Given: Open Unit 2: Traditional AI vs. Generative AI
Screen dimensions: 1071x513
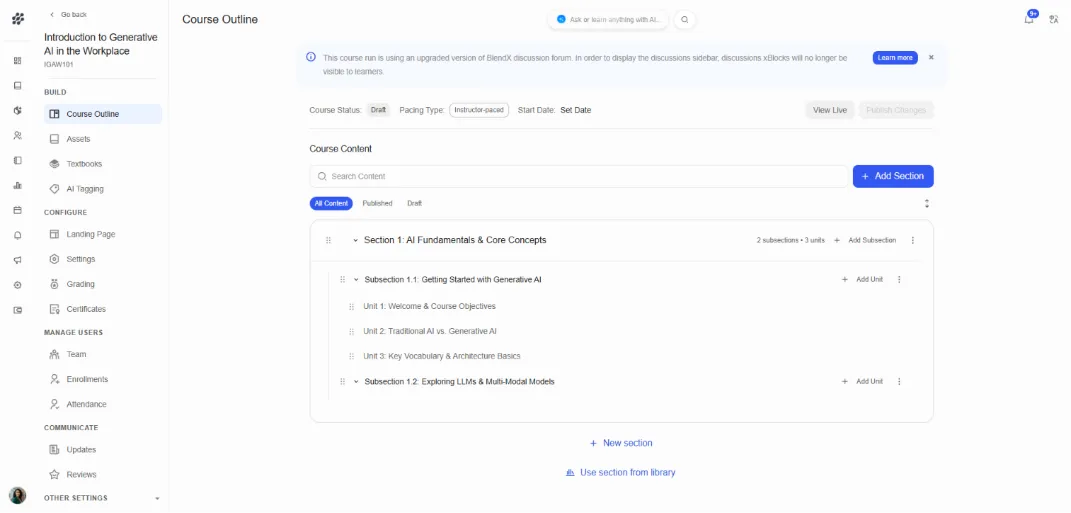Looking at the screenshot, I should [x=430, y=331].
